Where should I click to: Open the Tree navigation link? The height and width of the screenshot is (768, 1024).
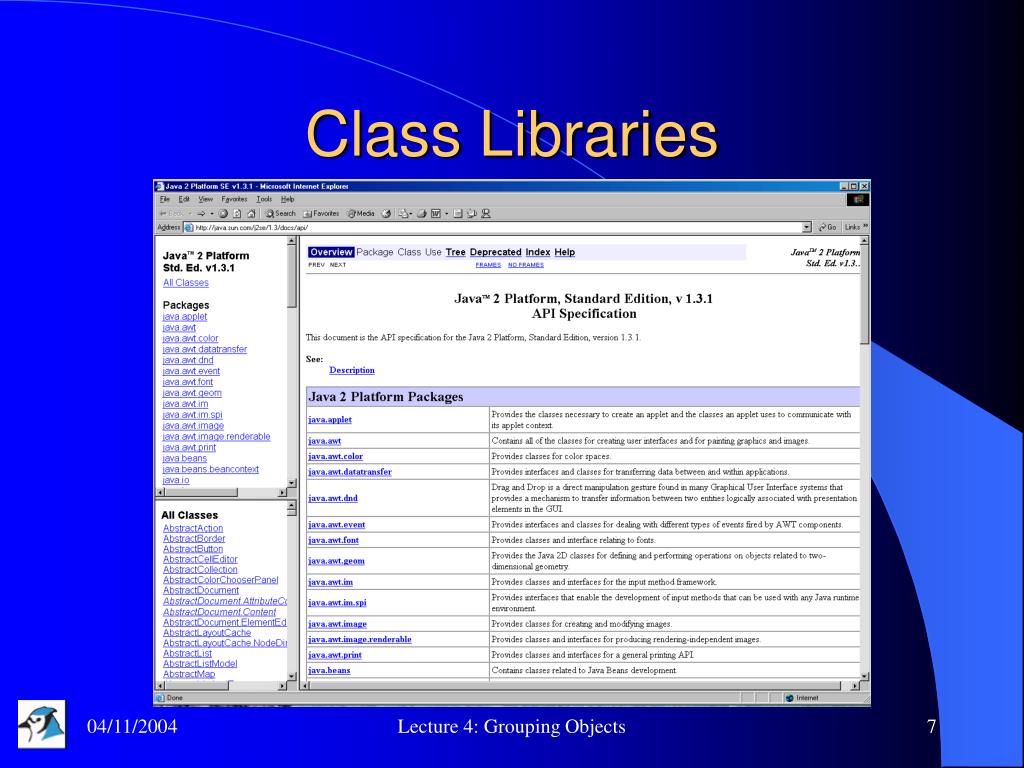[x=456, y=252]
